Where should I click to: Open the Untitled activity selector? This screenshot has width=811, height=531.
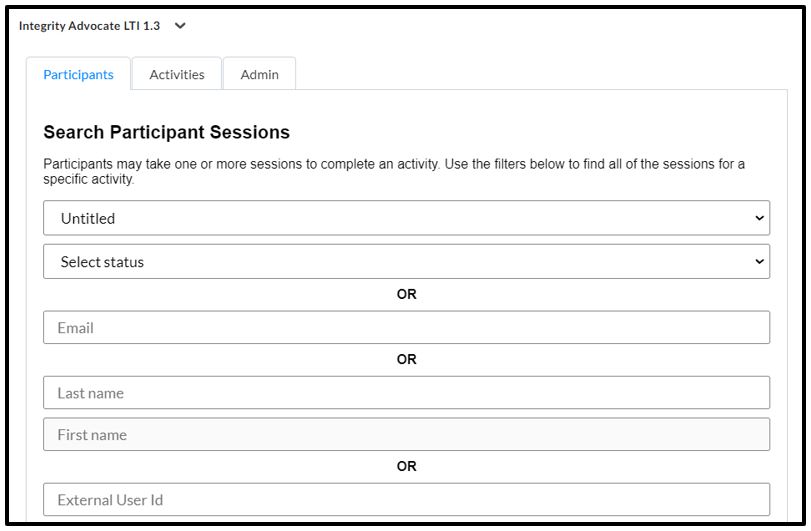[x=400, y=218]
